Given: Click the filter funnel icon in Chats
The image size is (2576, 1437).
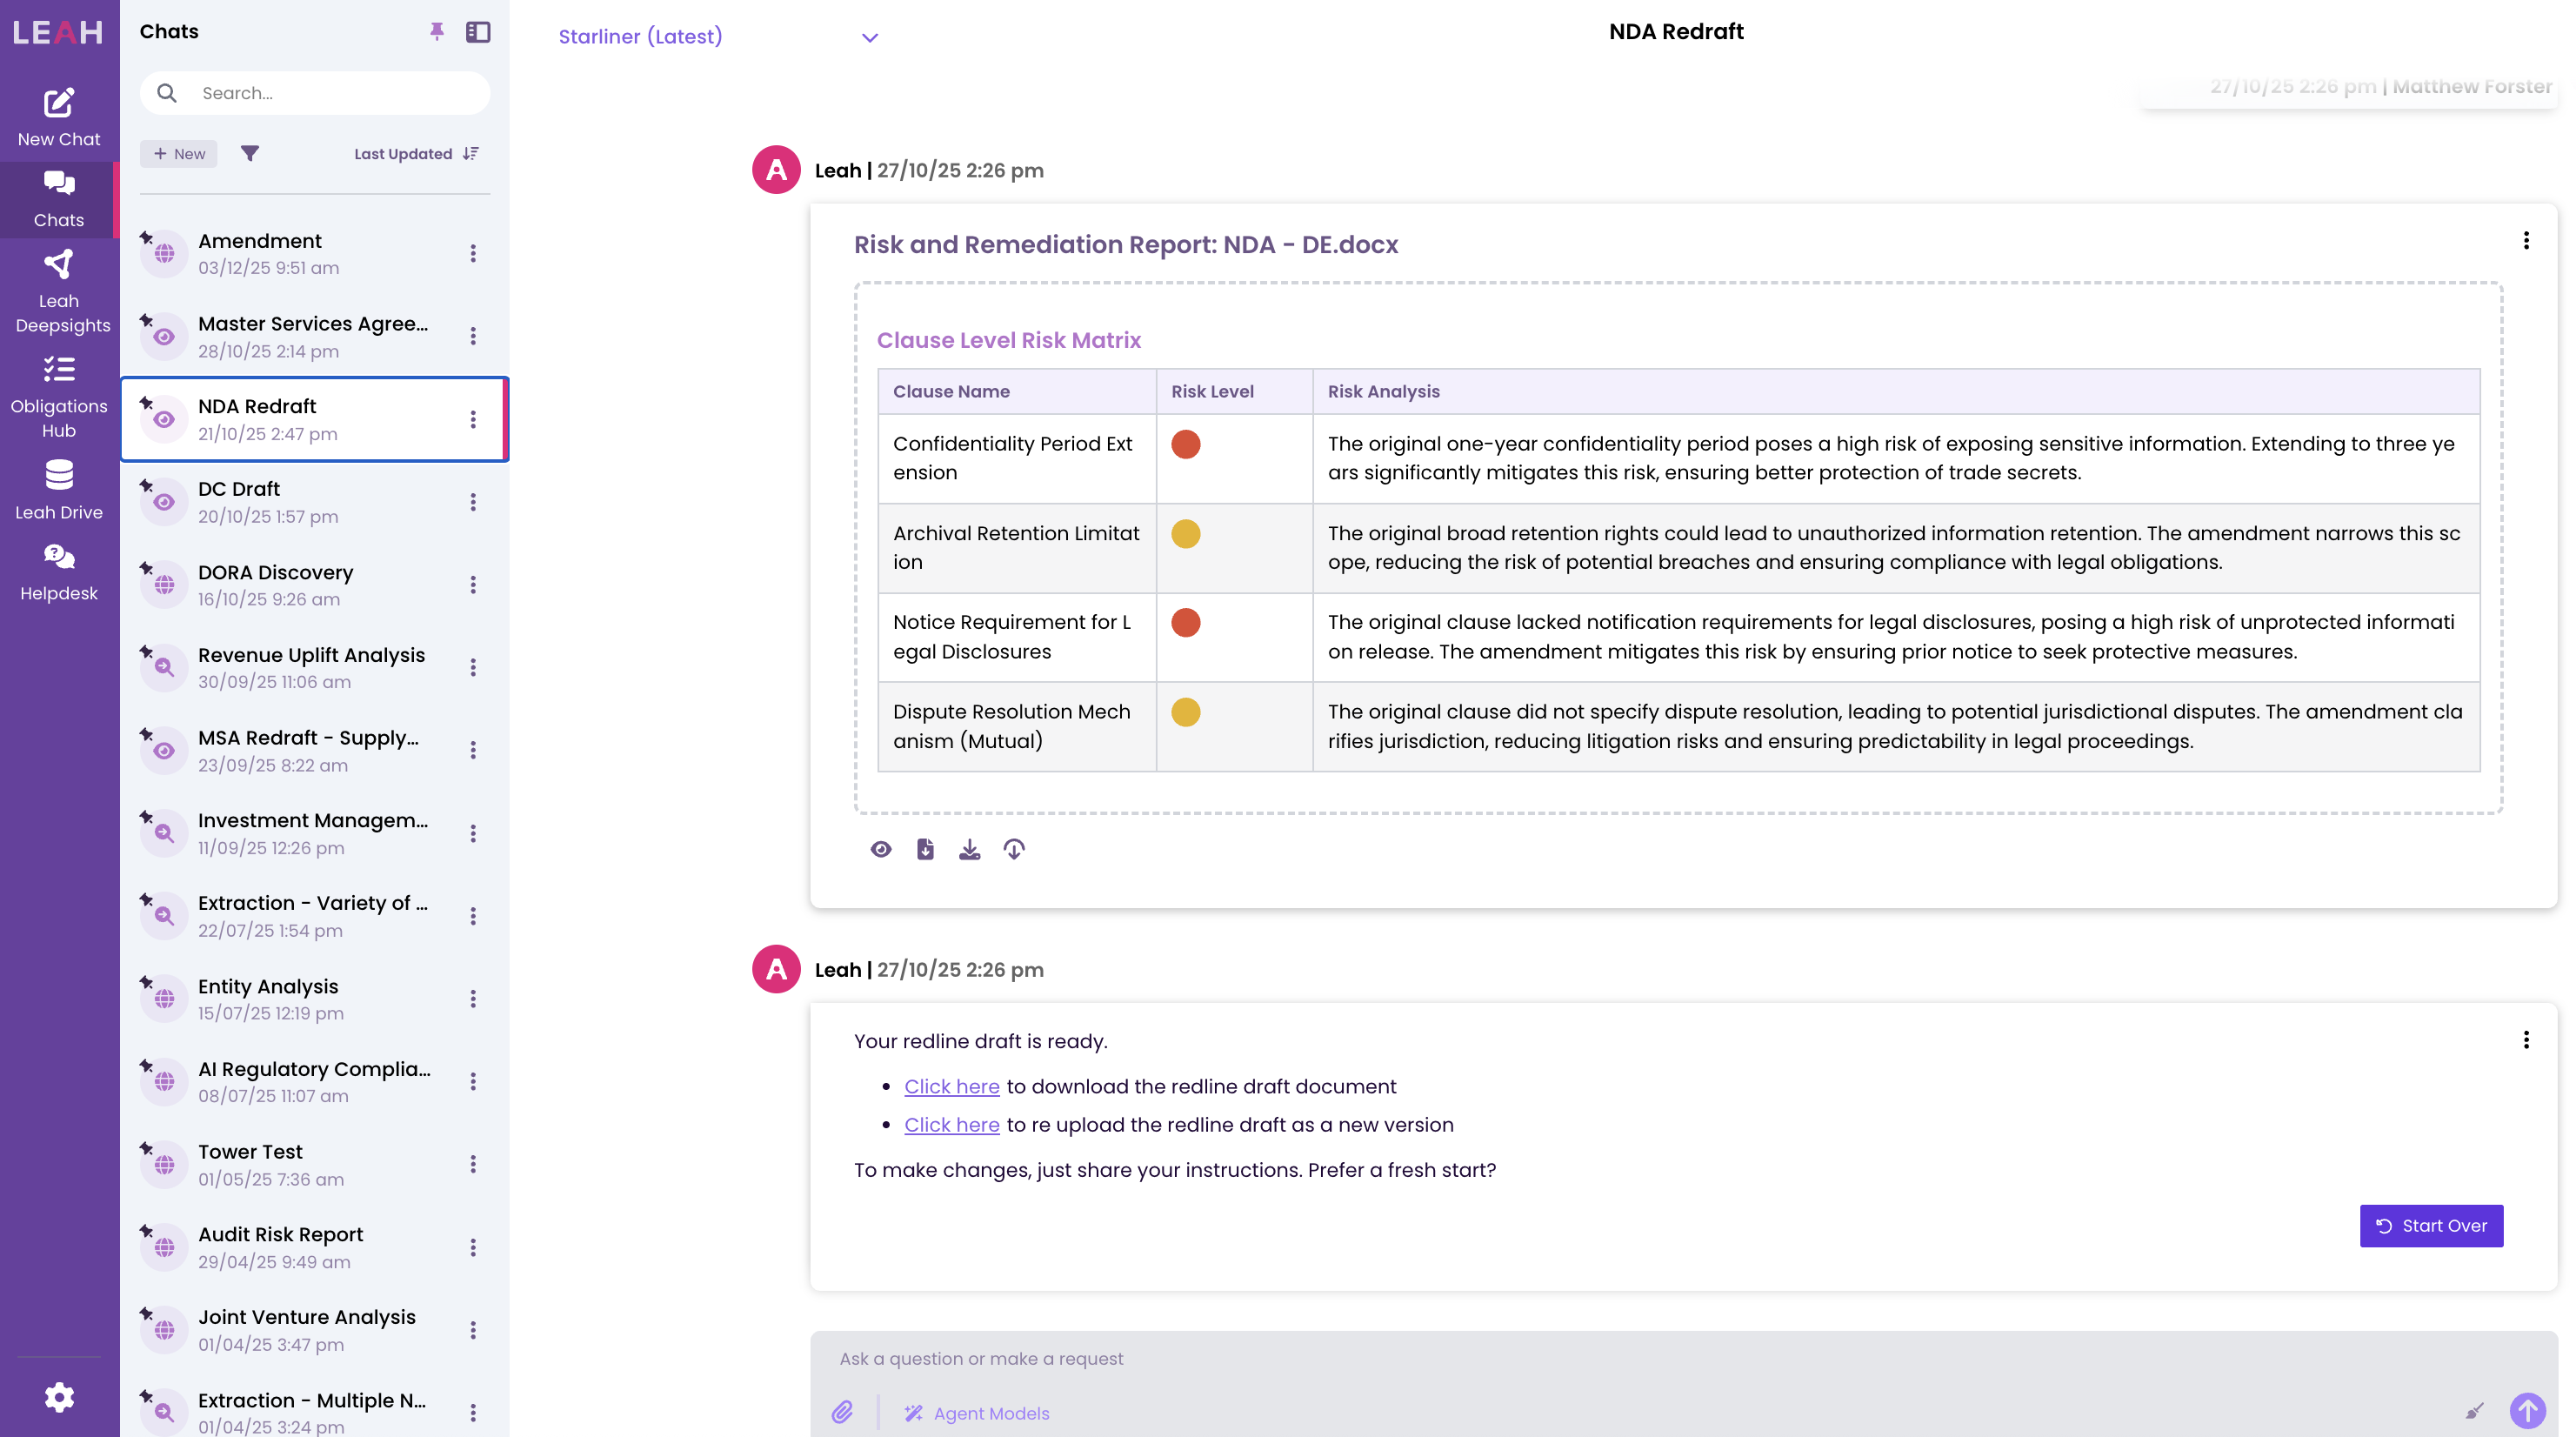Looking at the screenshot, I should tap(250, 153).
